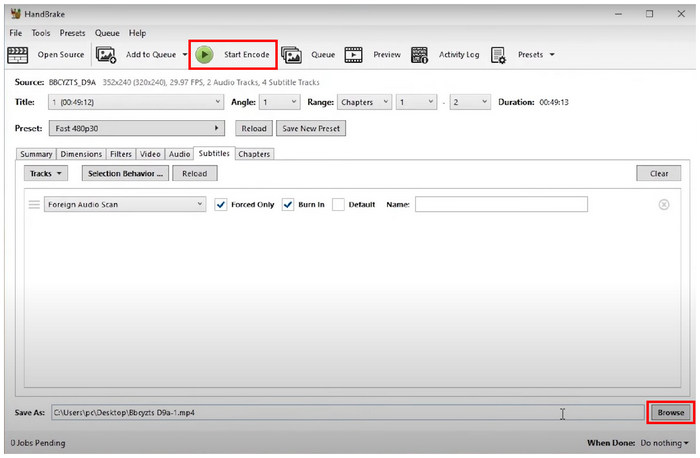Viewport: 700px width, 458px height.
Task: Click the Save New Preset button
Action: [311, 129]
